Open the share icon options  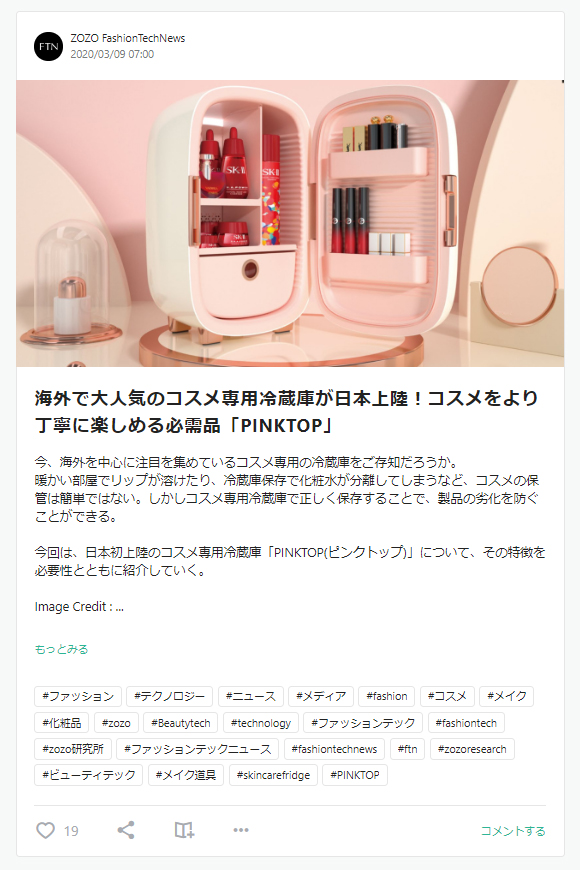click(x=126, y=830)
